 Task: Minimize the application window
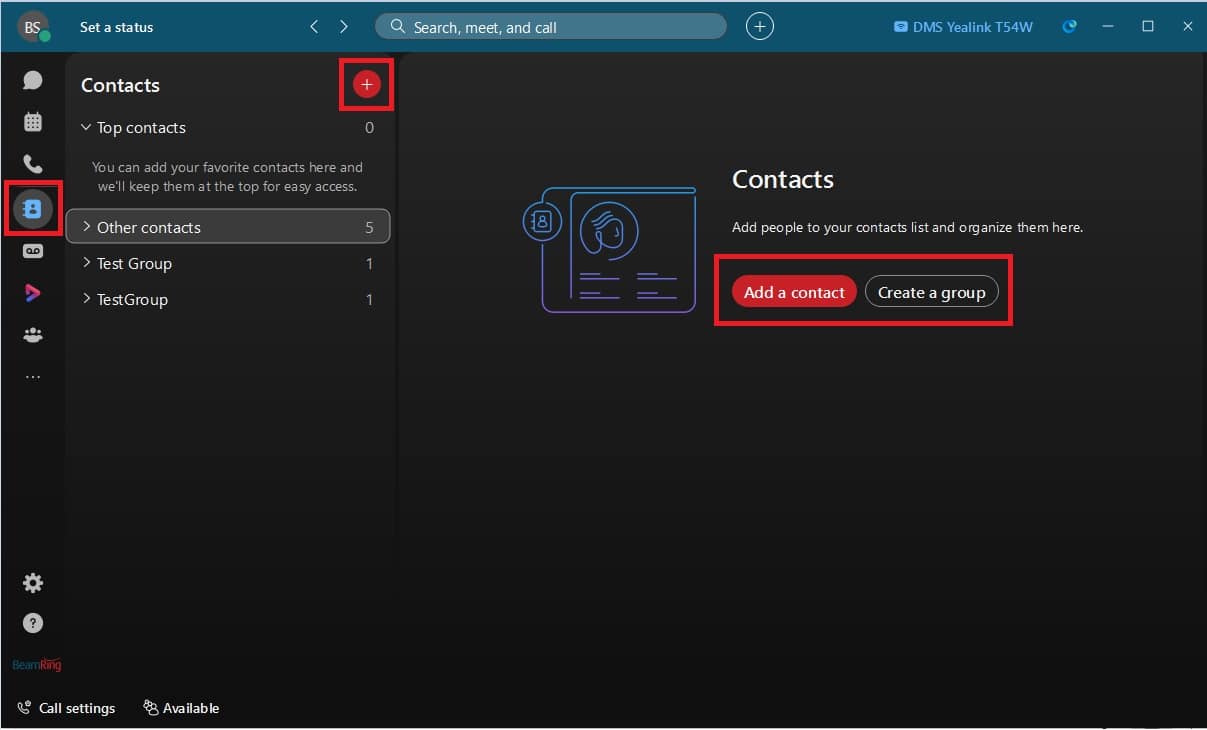click(1108, 27)
